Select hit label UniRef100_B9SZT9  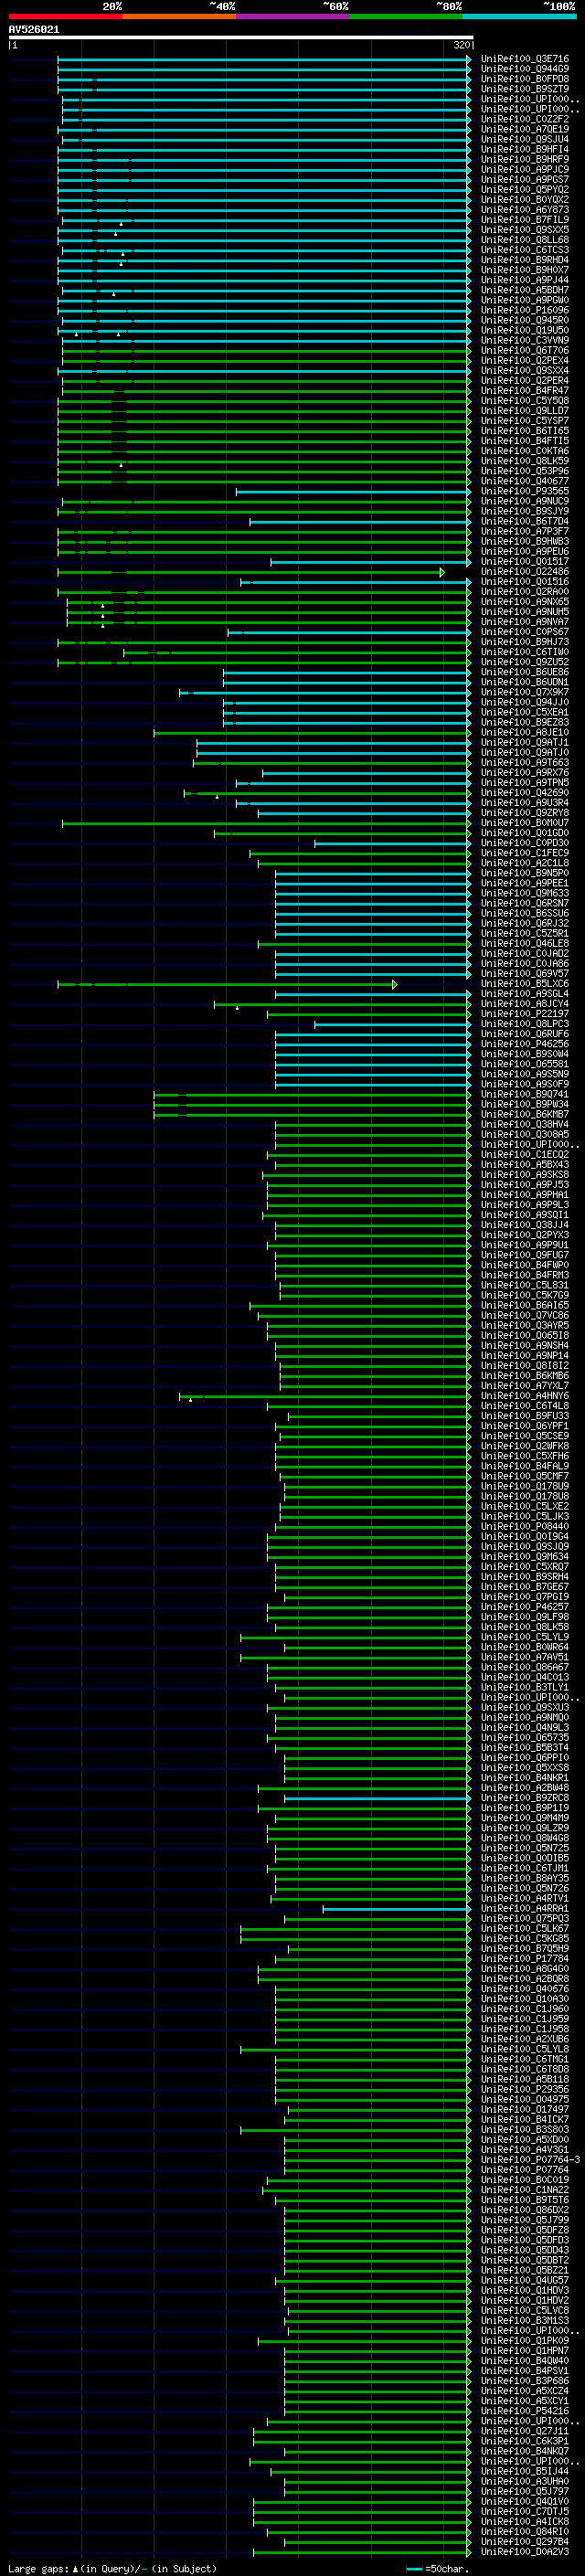(525, 89)
